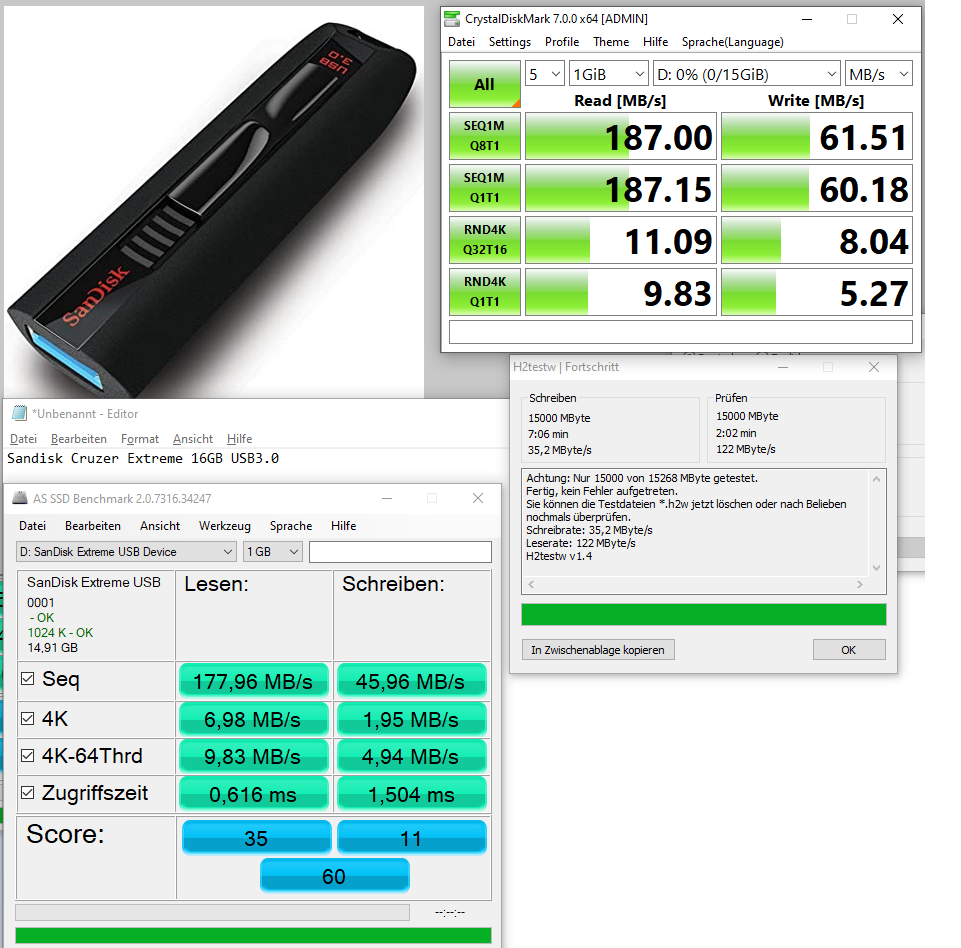Open Hilfe menu in CrystalDiskMark

coord(655,42)
